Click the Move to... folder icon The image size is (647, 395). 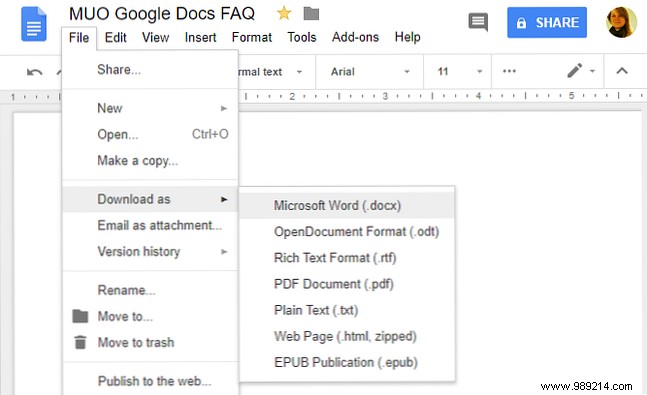pos(80,316)
